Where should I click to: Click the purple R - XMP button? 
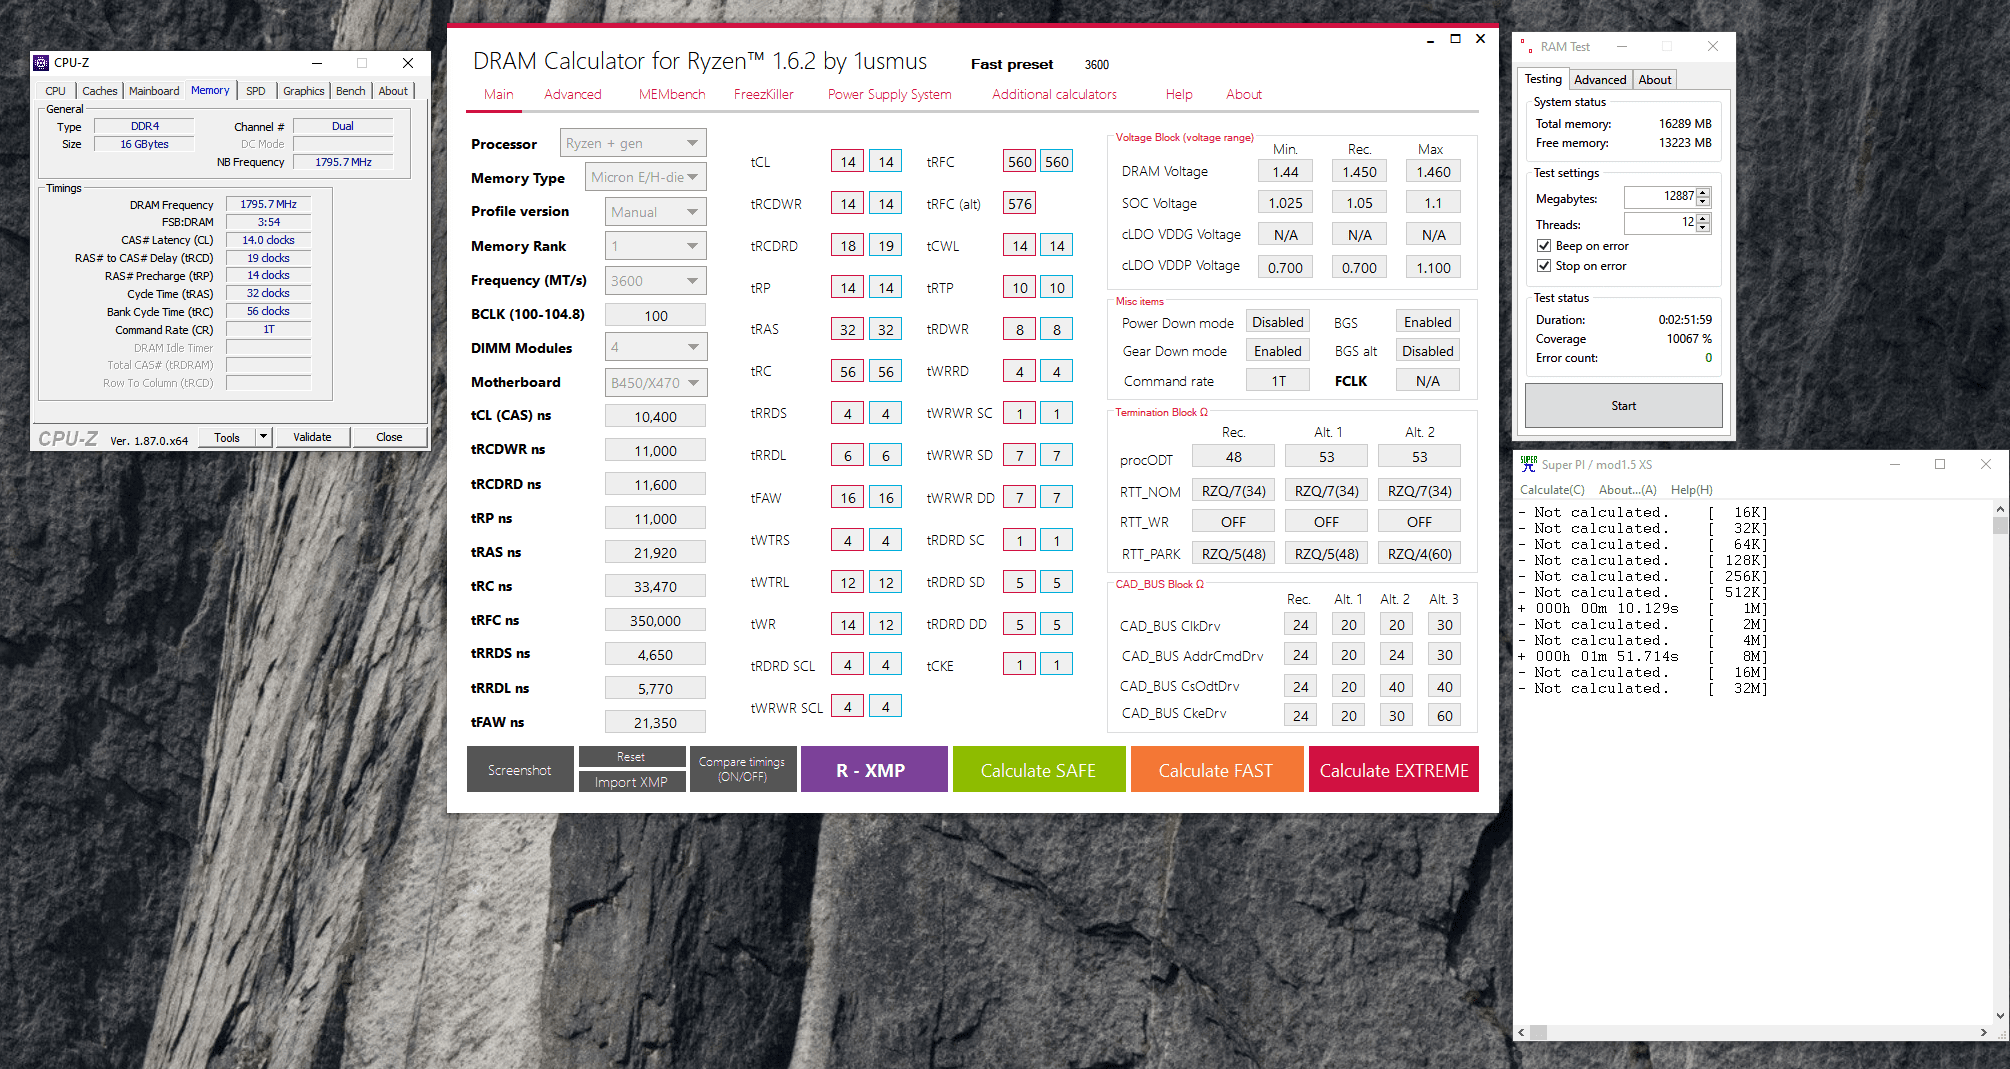[x=873, y=770]
